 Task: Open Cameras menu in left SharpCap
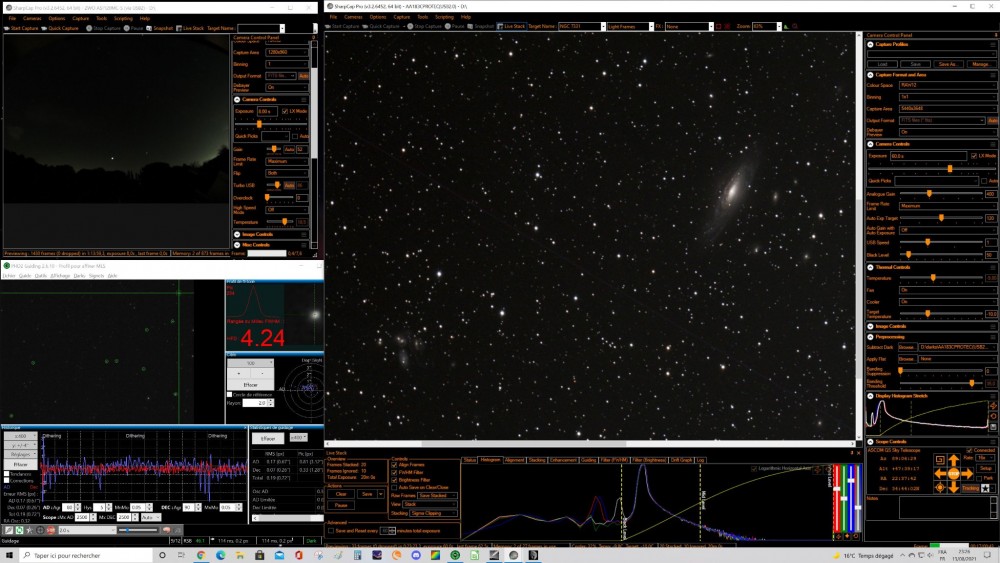(x=32, y=18)
